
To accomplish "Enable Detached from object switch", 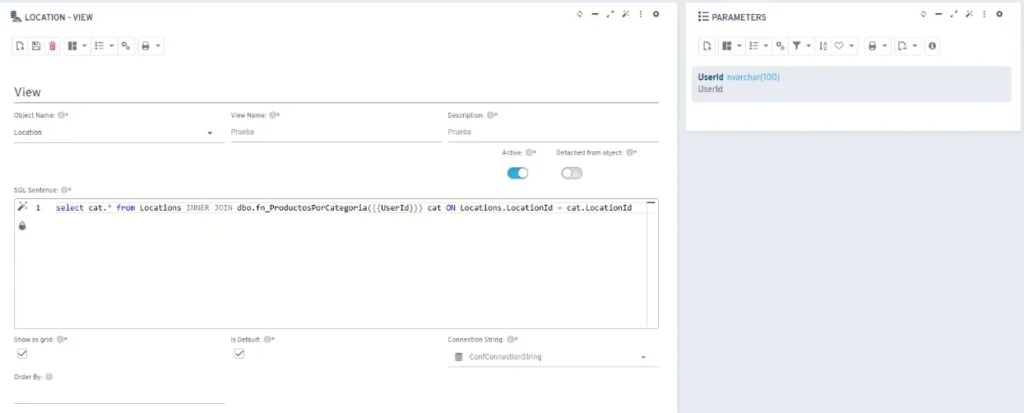I will tap(572, 173).
